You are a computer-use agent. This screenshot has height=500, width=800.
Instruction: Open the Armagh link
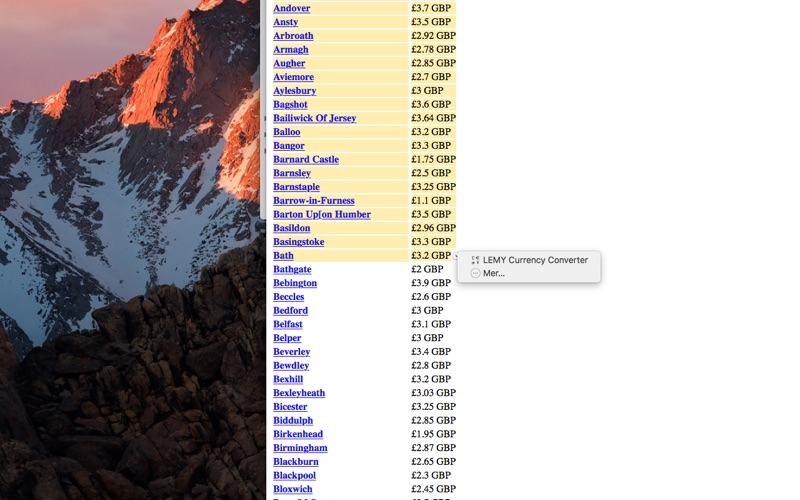point(290,49)
